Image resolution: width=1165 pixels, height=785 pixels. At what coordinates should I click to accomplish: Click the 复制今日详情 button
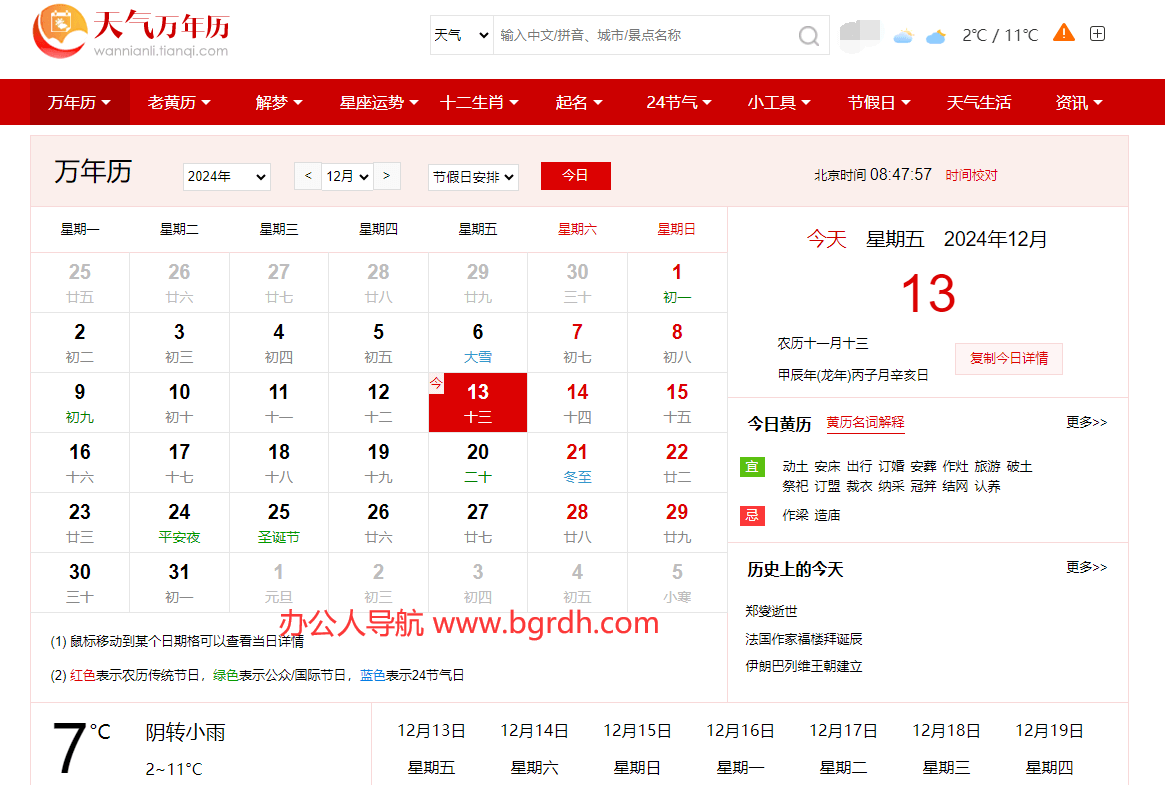[1009, 358]
